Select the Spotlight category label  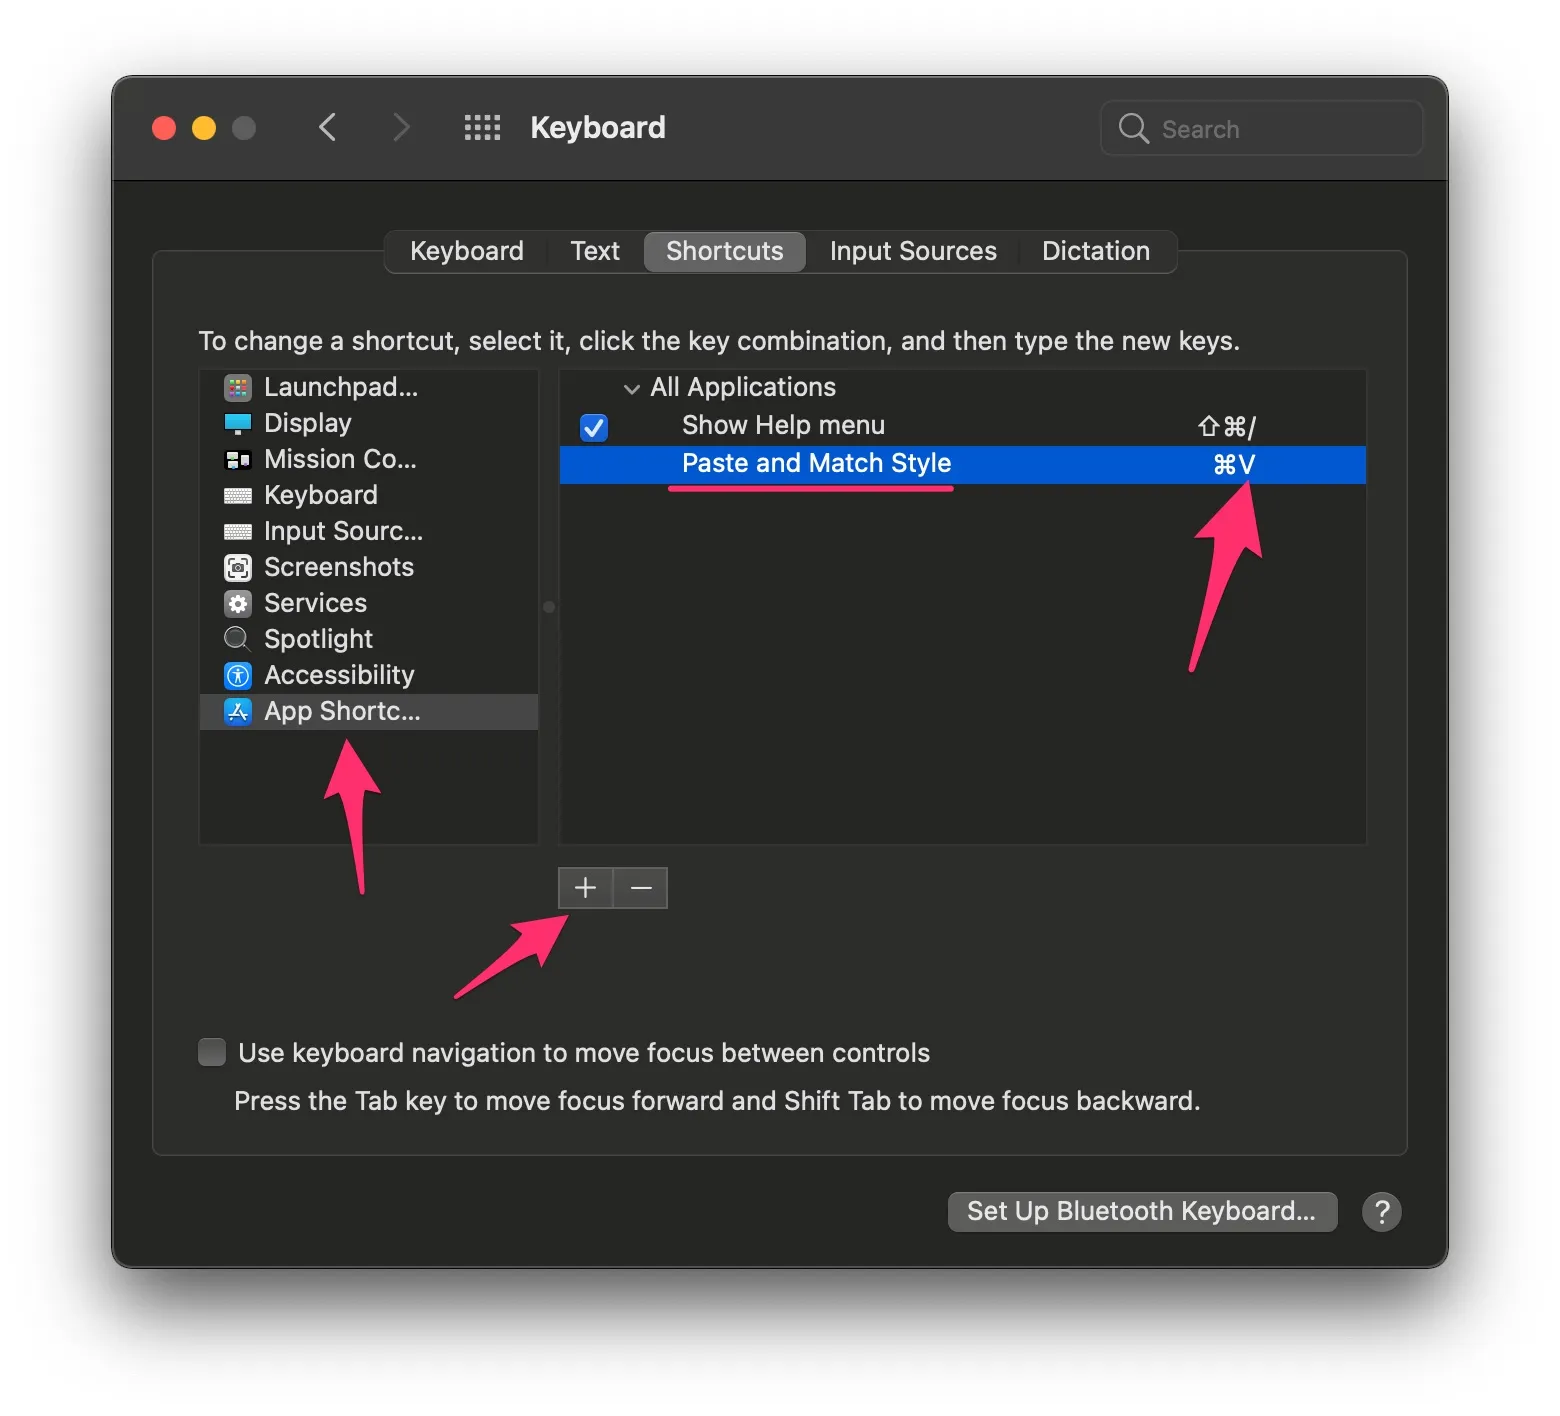tap(319, 639)
